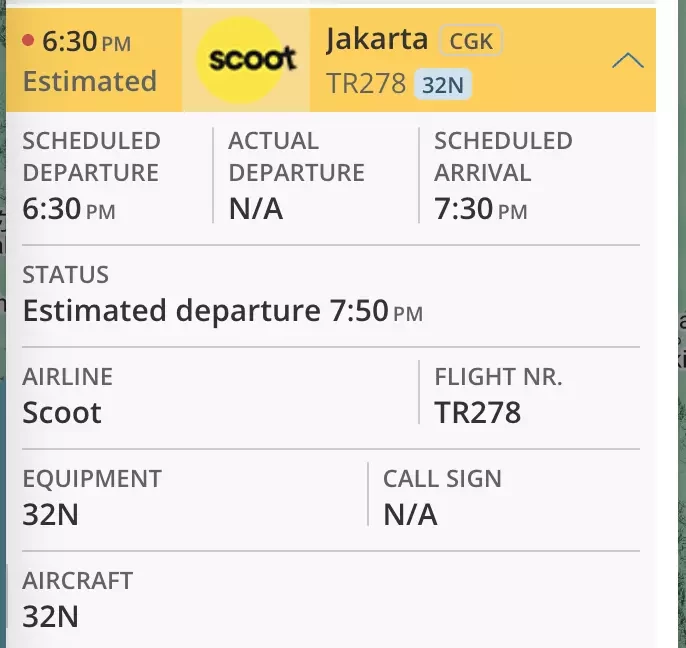Click the red status dot indicator
The width and height of the screenshot is (686, 648).
tap(28, 40)
